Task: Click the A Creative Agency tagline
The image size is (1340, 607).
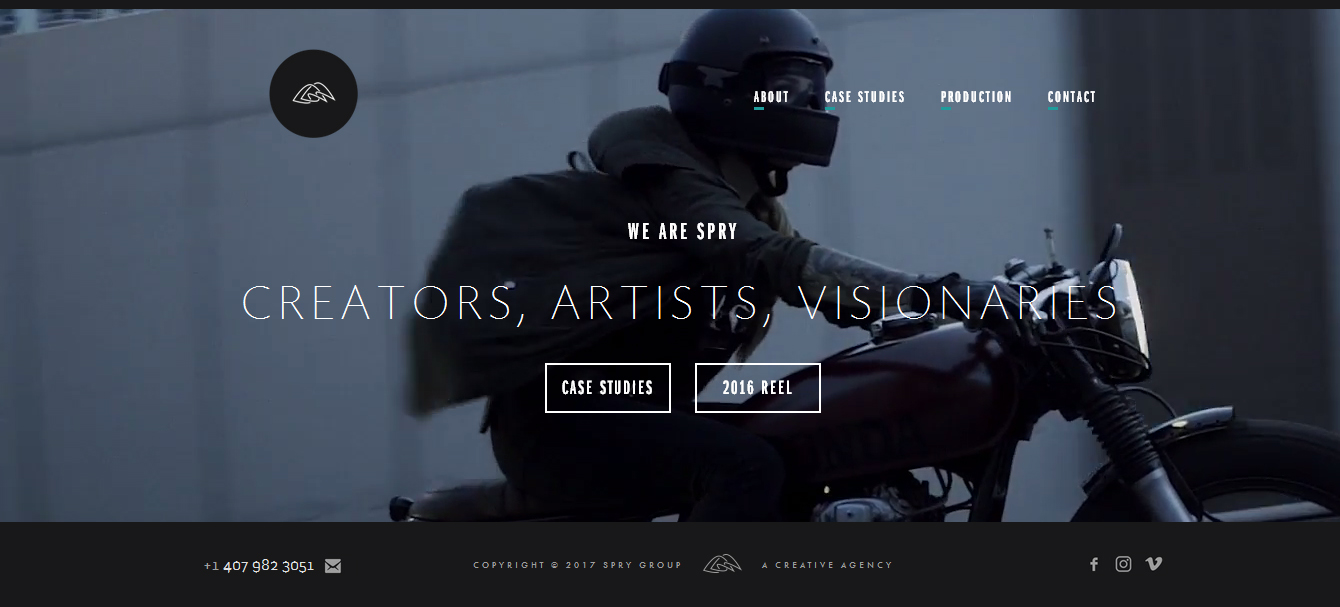Action: tap(827, 565)
